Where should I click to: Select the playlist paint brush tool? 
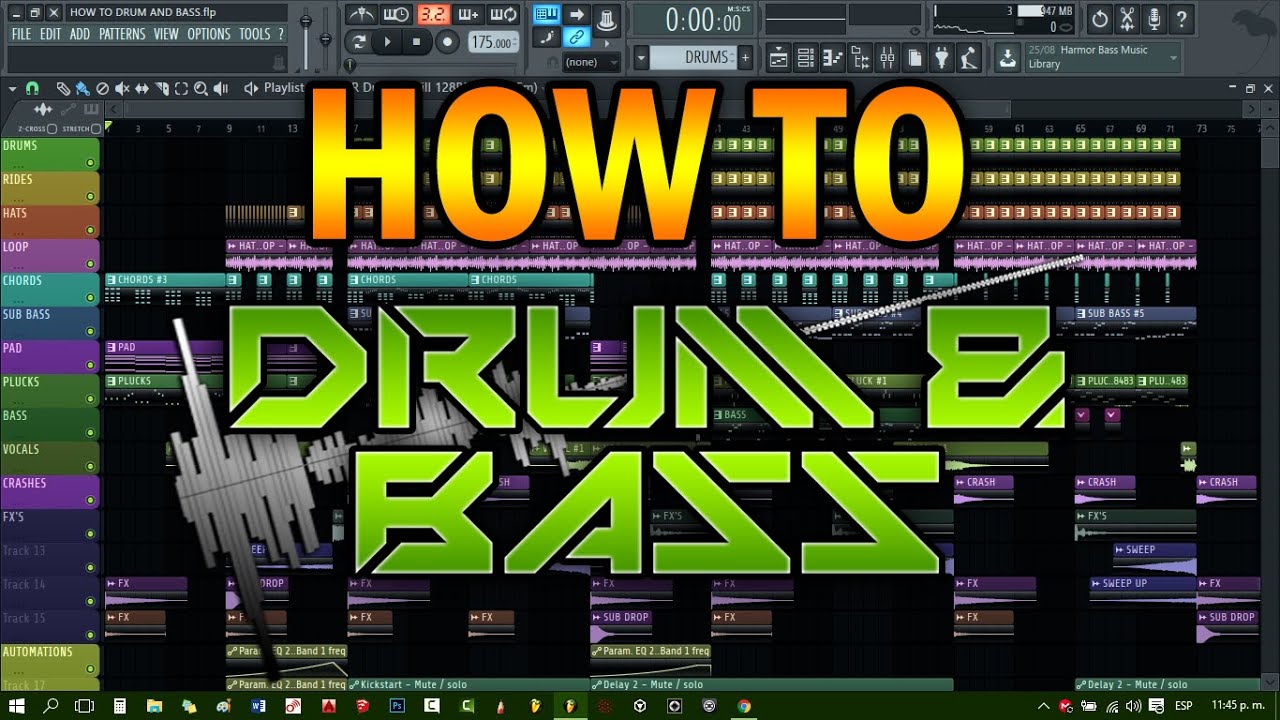[x=82, y=88]
